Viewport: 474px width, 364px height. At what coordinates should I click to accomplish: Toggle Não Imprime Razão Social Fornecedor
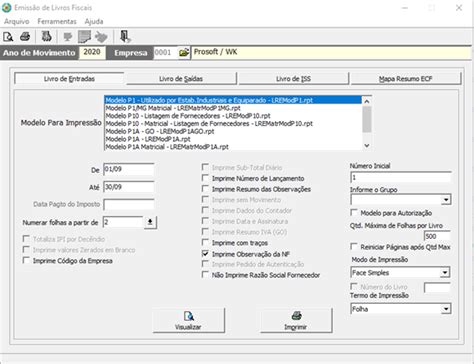click(205, 275)
